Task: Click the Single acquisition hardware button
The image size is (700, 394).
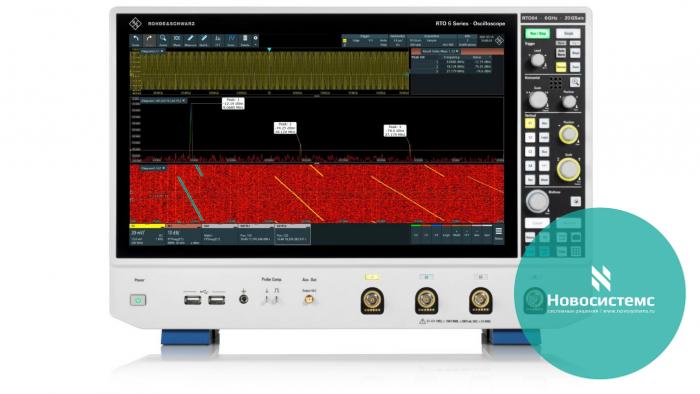Action: (568, 33)
